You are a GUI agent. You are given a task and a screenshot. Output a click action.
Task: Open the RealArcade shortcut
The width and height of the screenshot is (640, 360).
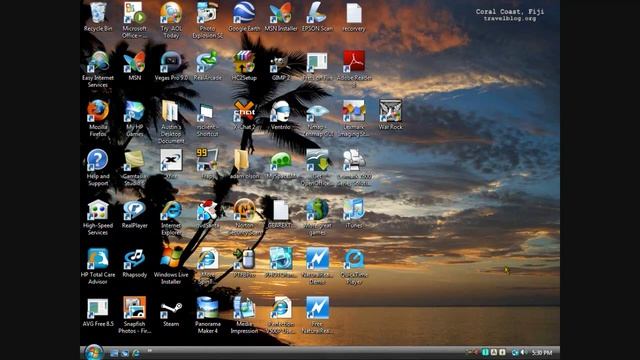point(207,66)
